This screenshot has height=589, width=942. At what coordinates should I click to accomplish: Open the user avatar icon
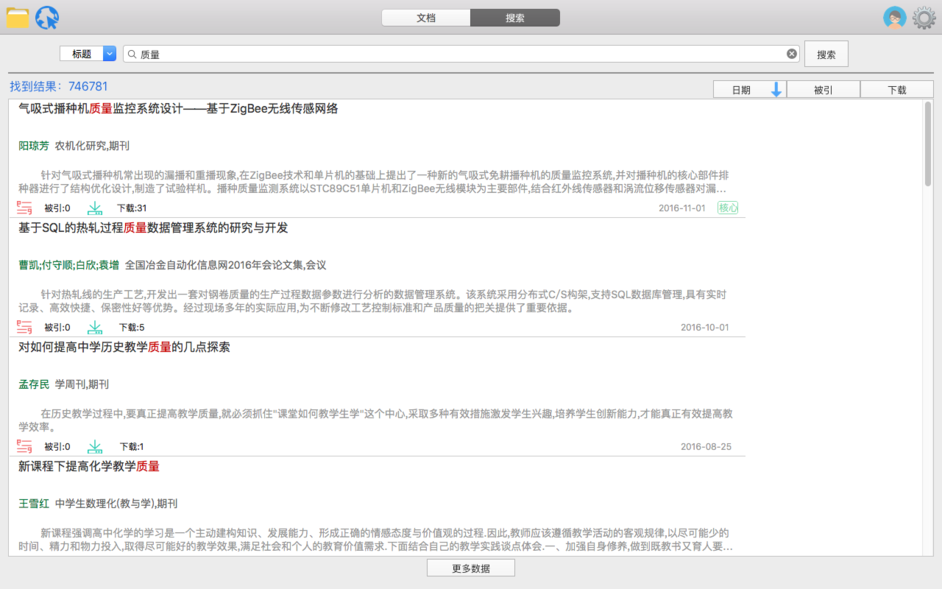[895, 15]
